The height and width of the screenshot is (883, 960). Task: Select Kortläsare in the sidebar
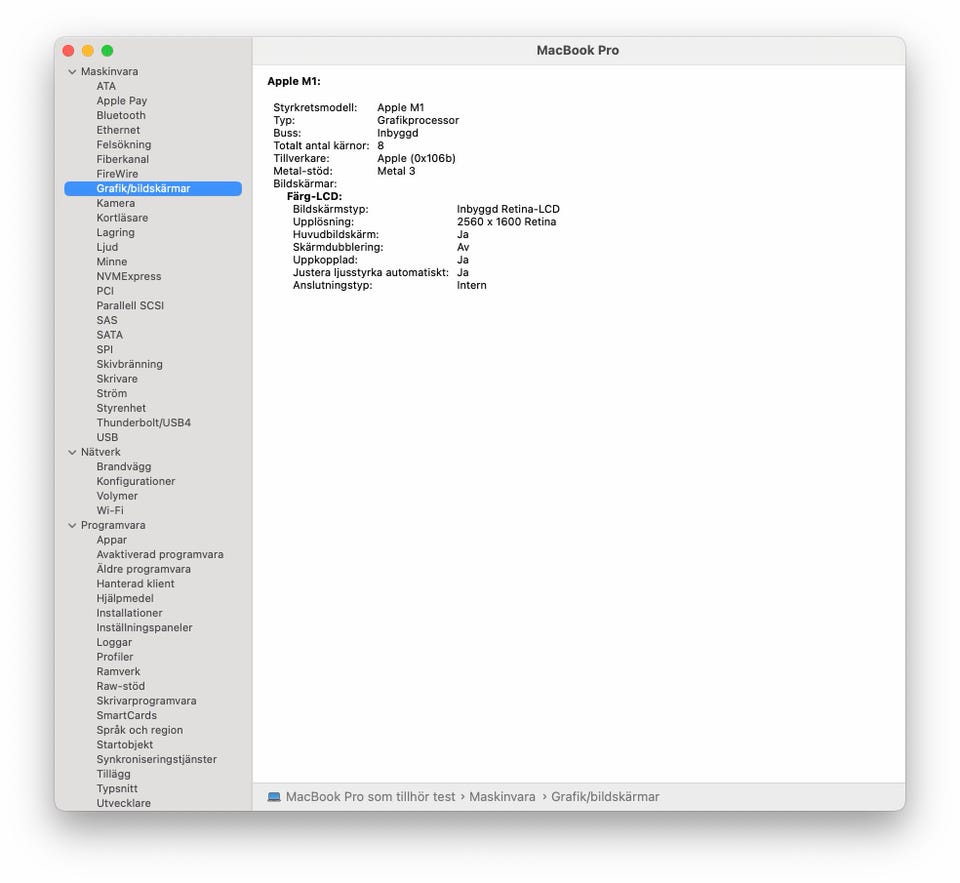(122, 218)
